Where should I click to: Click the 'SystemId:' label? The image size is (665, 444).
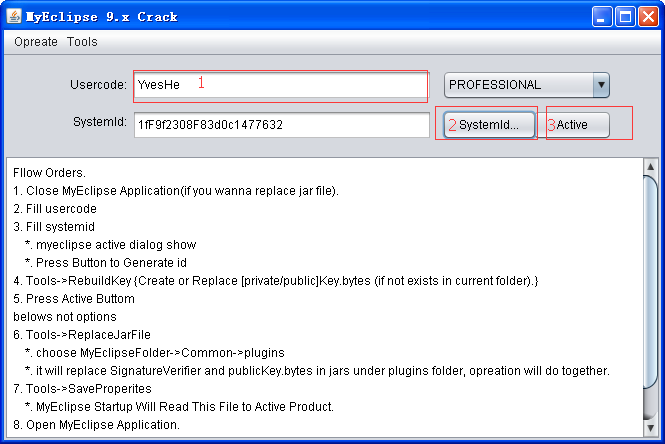(100, 122)
